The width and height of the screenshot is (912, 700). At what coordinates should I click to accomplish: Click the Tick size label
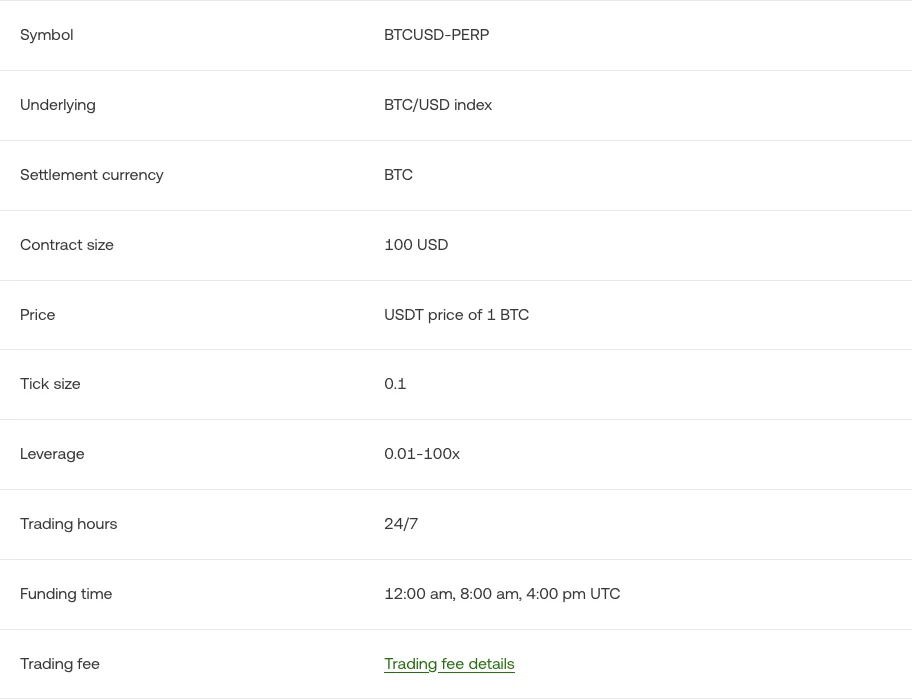click(x=50, y=384)
